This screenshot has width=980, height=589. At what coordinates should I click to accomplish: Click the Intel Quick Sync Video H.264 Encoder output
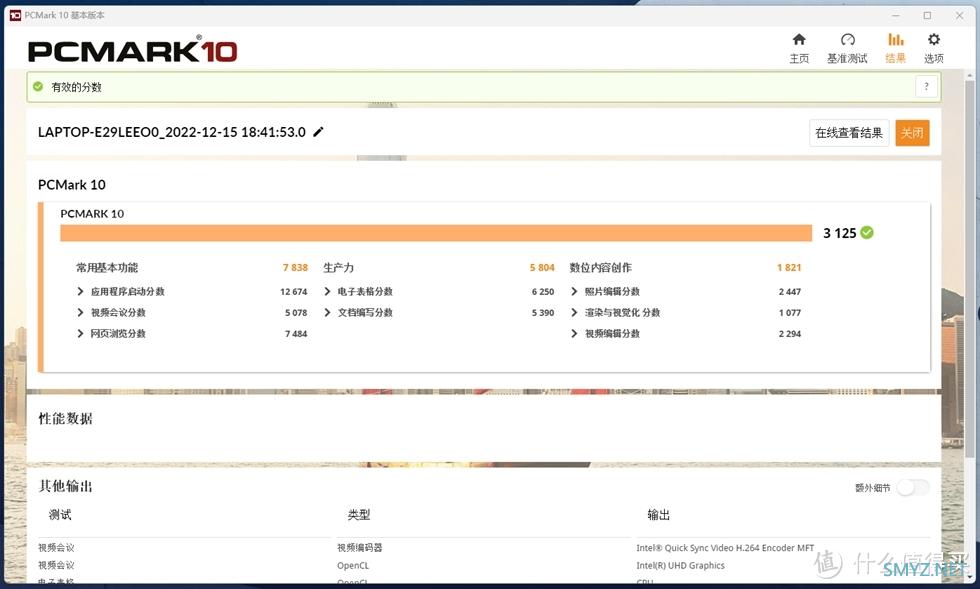tap(725, 548)
